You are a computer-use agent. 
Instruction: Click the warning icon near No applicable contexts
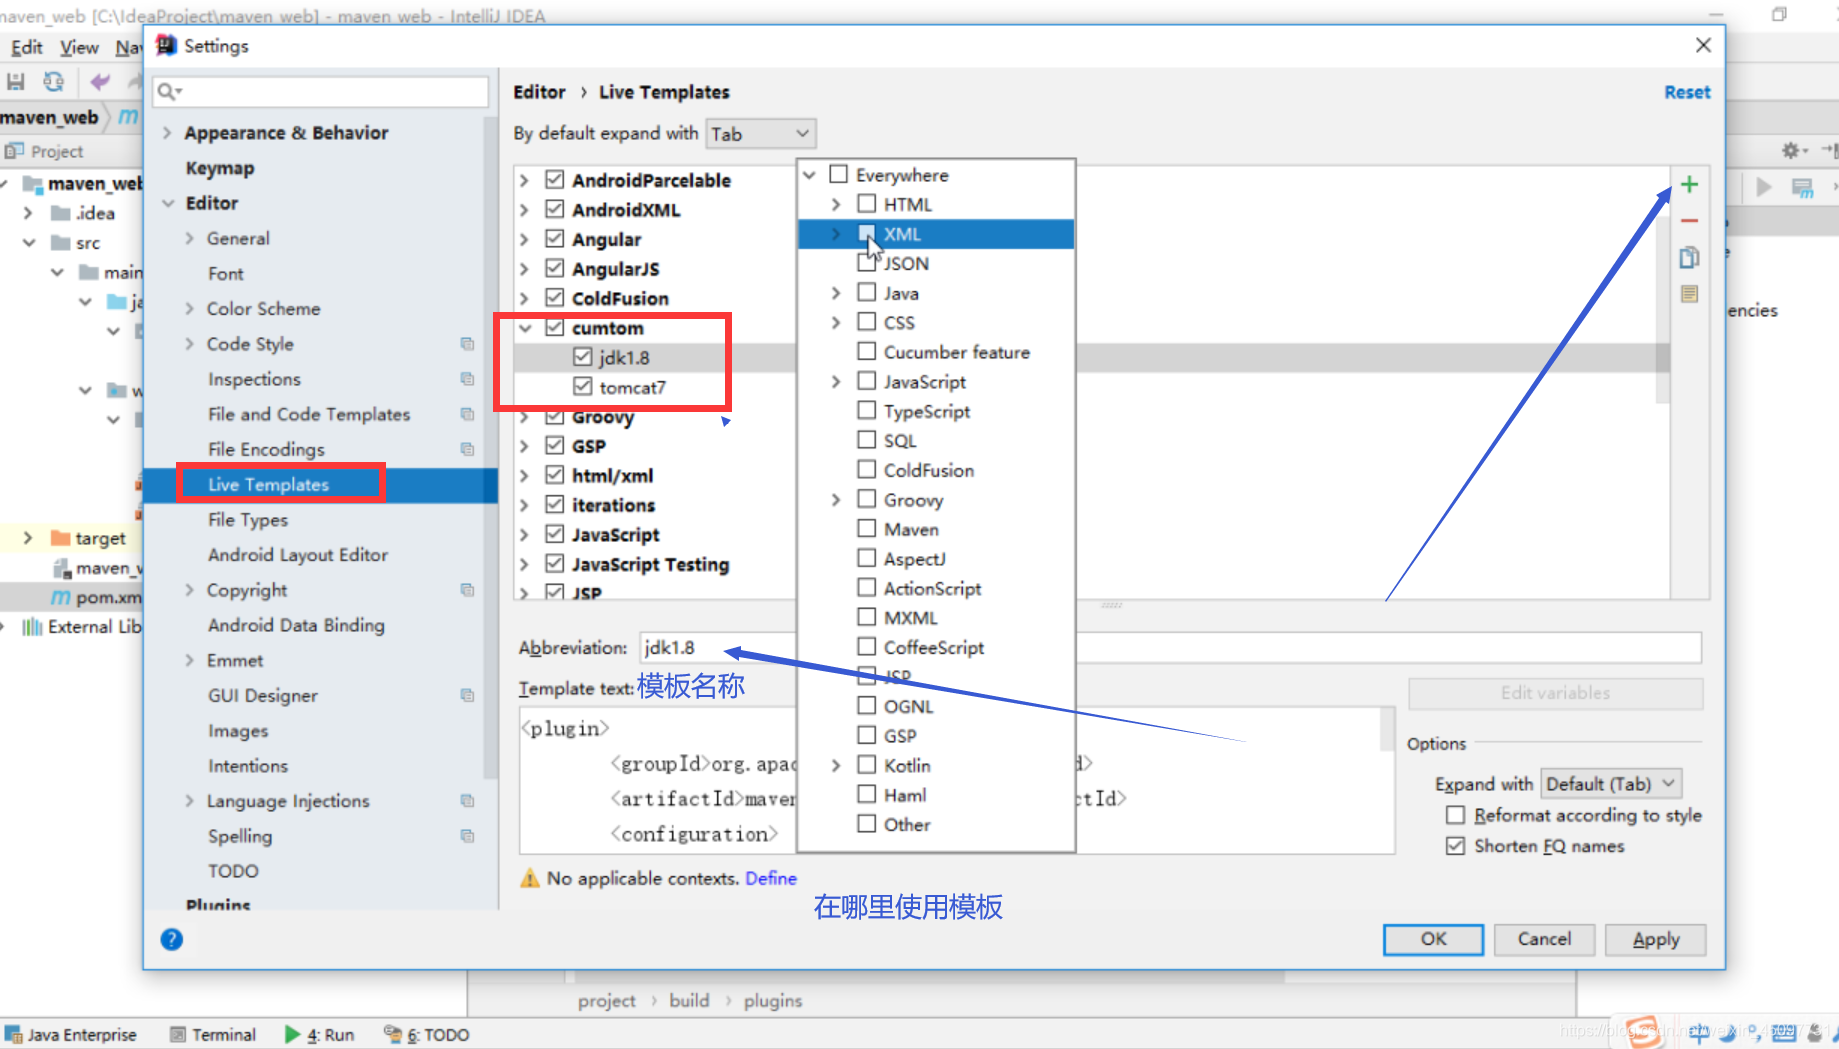[530, 879]
